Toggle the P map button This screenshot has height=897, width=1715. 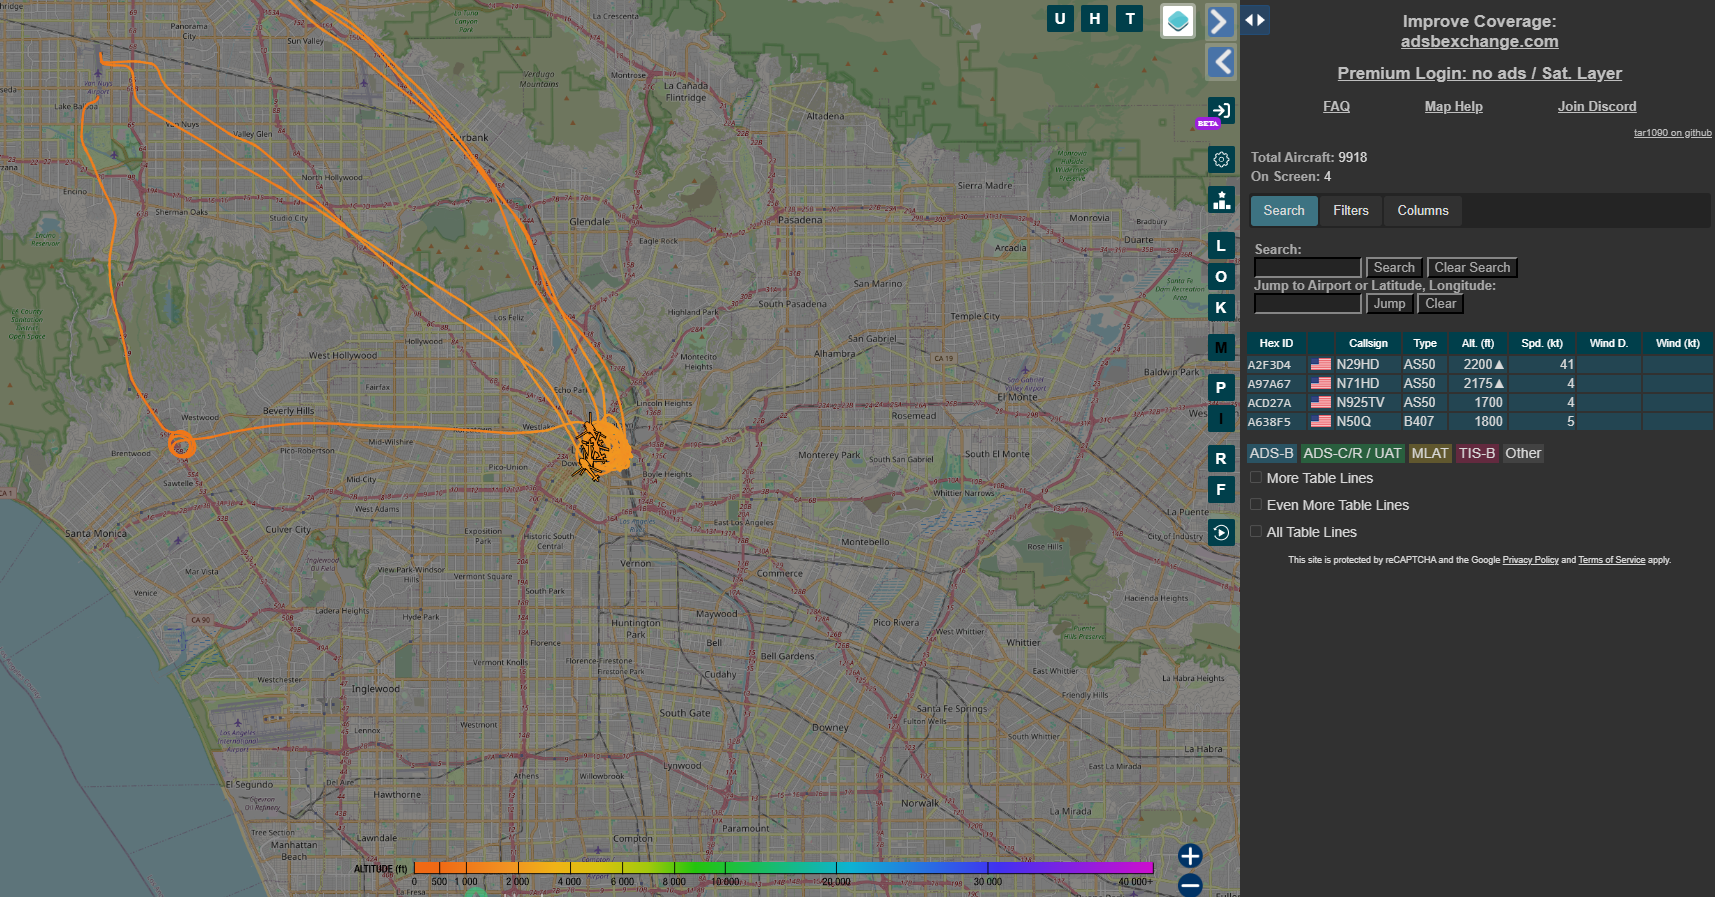1221,387
